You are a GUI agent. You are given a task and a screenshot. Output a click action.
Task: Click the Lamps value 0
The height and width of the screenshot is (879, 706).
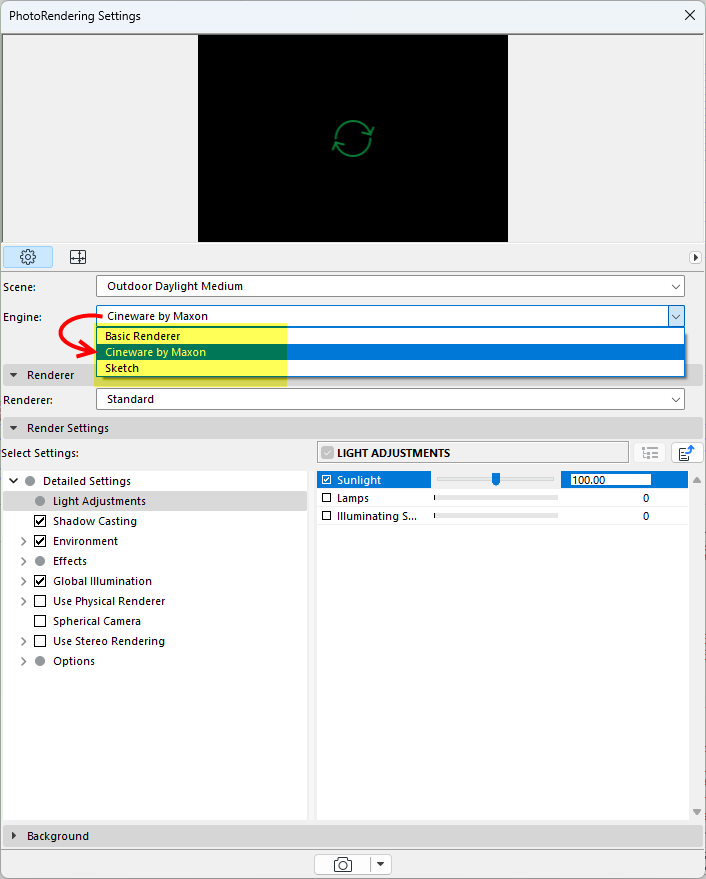click(646, 498)
